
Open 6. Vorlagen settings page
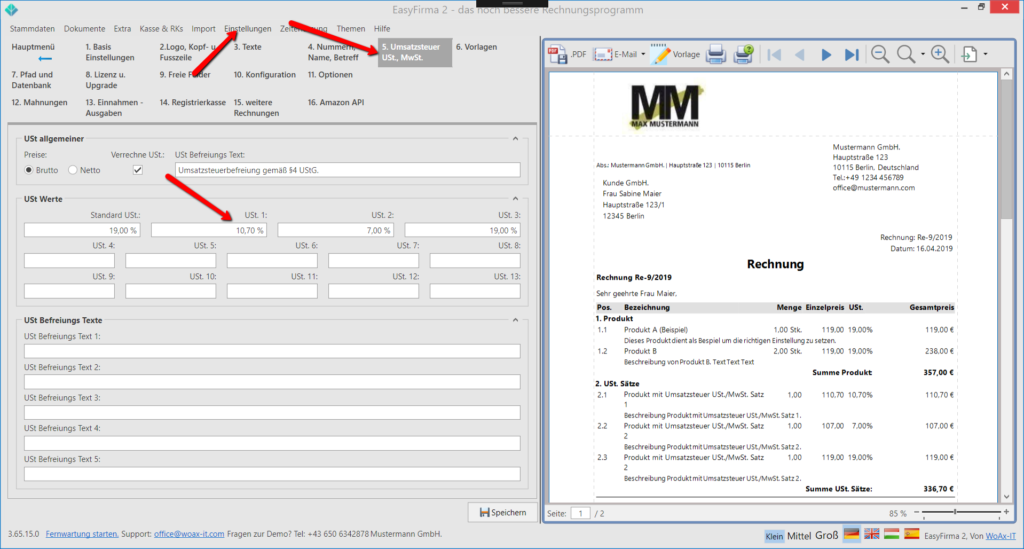[x=476, y=47]
